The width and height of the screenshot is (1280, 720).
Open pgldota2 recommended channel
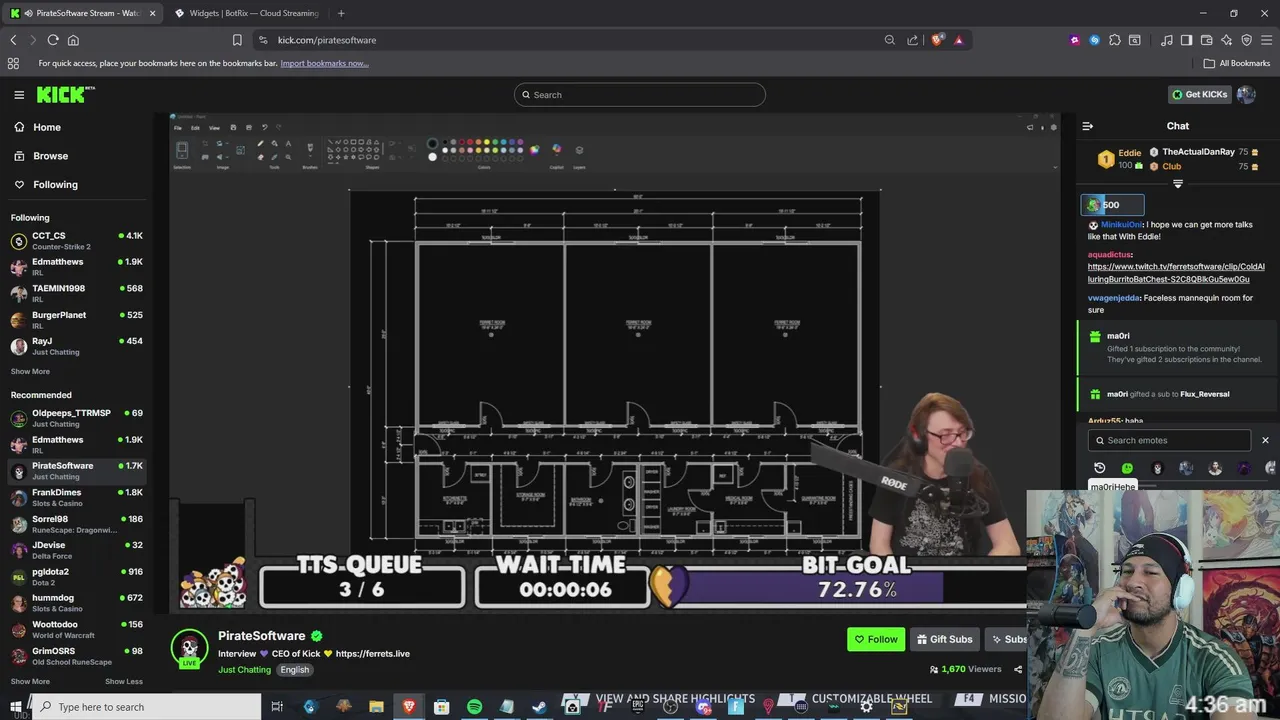(77, 577)
